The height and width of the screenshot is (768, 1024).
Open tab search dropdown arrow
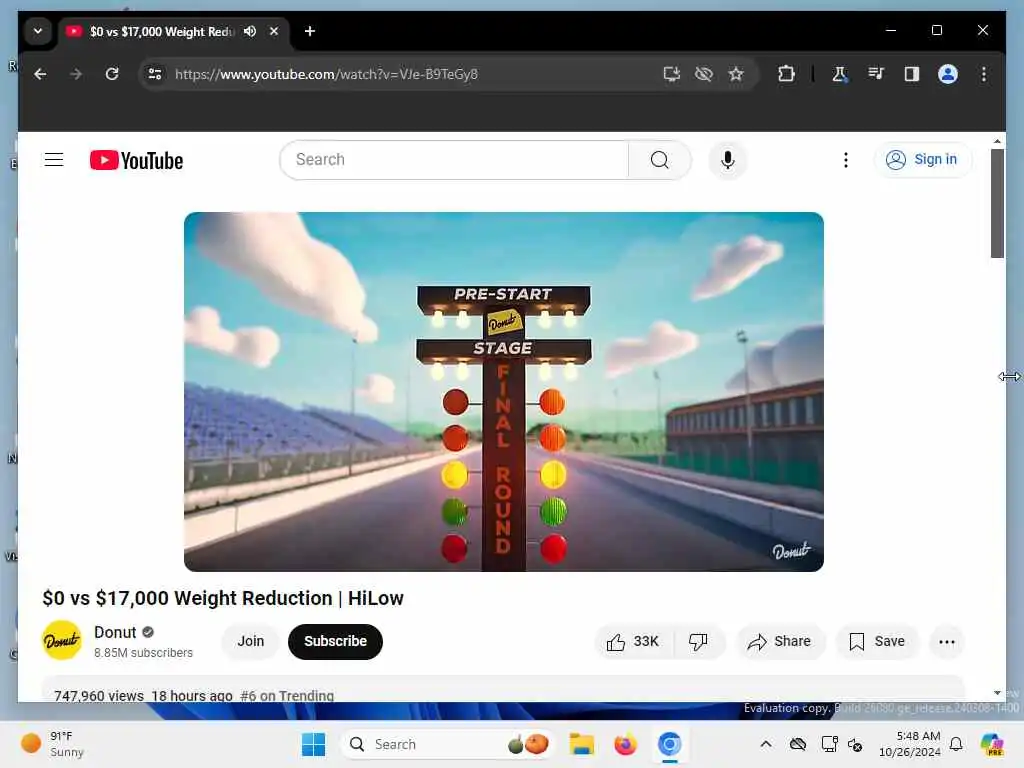38,31
